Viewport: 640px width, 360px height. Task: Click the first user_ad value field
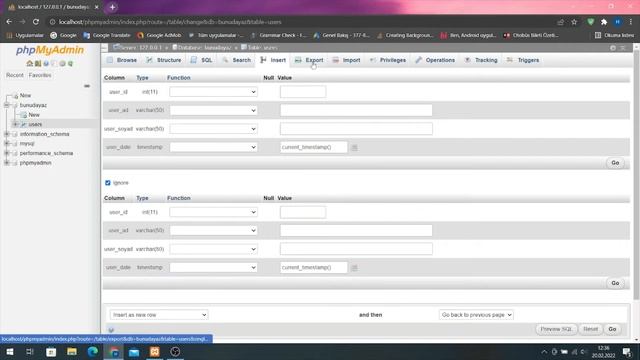pos(356,110)
